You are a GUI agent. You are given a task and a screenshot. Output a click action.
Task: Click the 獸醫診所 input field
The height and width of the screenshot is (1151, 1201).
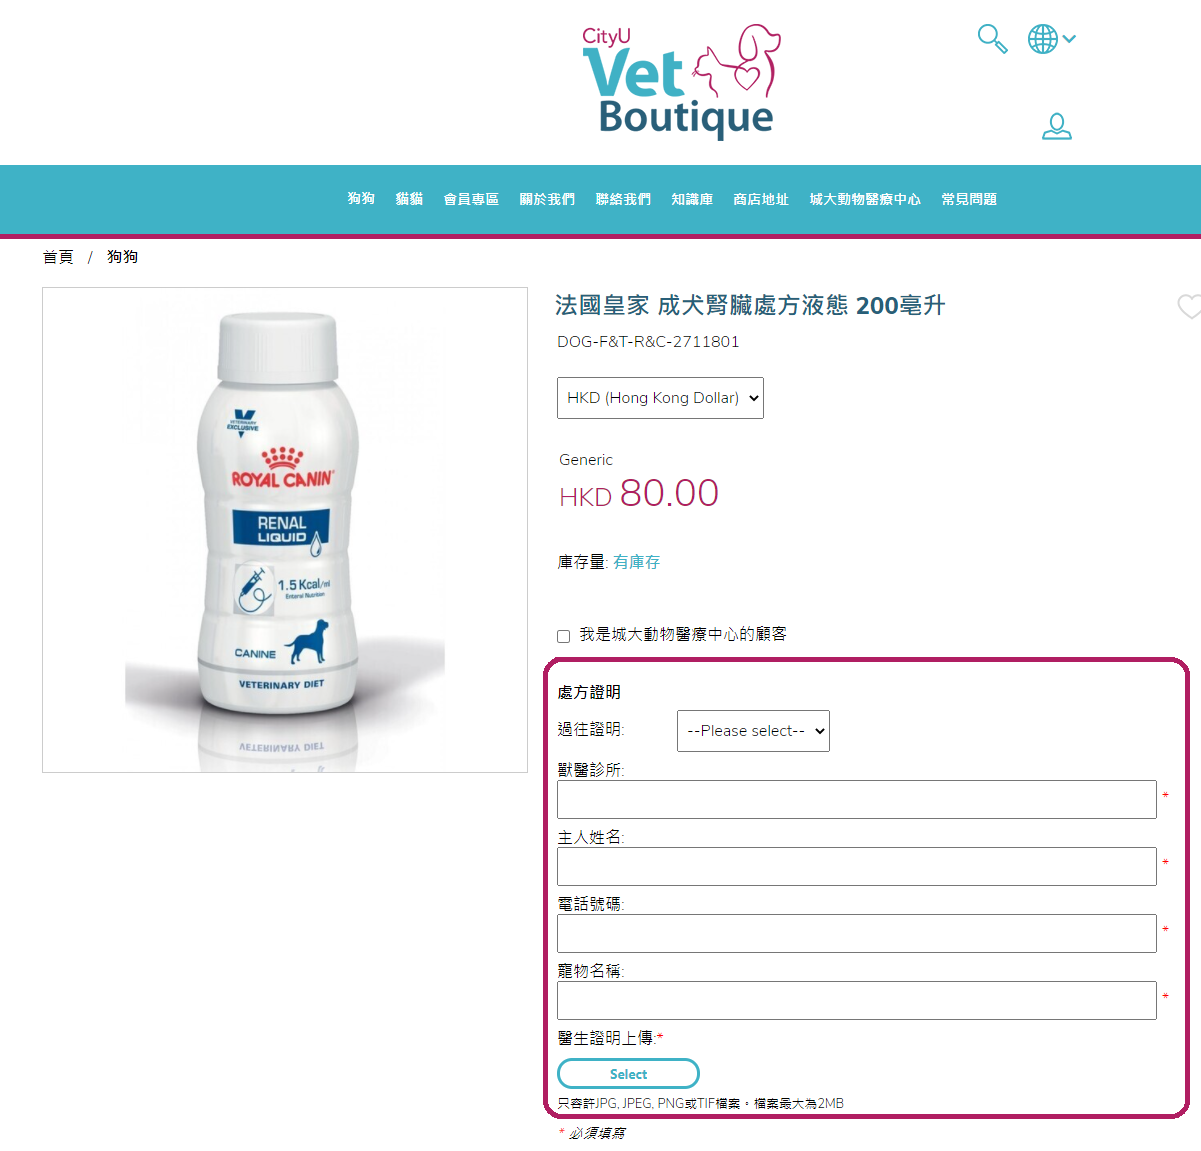click(x=857, y=800)
